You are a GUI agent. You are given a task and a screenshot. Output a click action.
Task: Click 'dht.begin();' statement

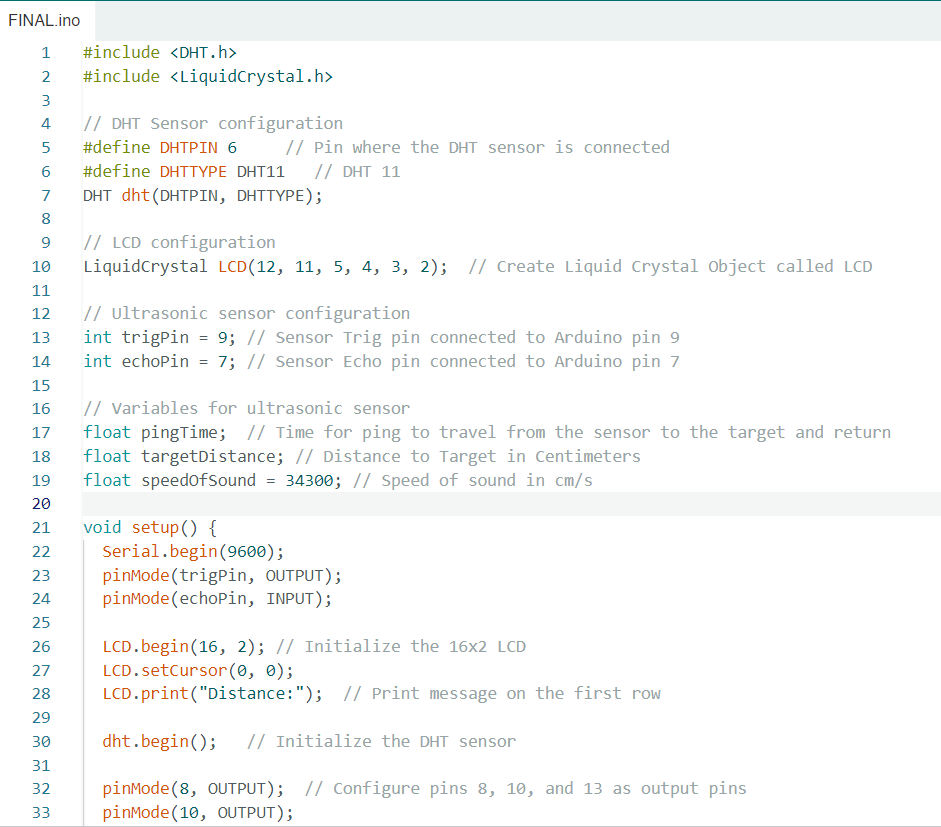[160, 742]
